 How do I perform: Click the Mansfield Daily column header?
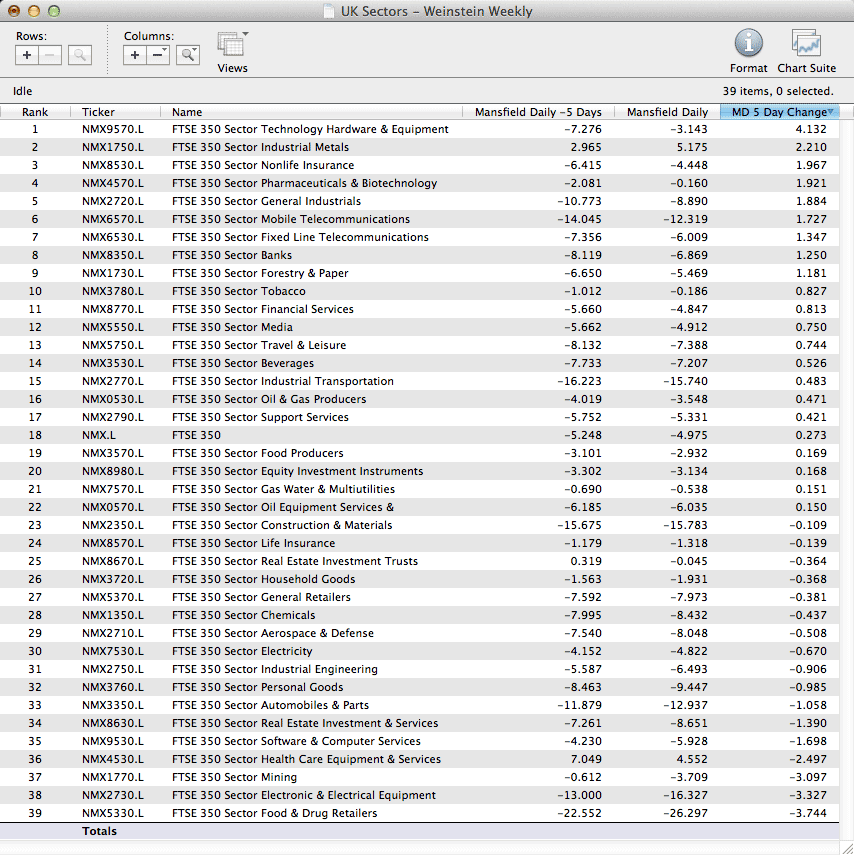click(x=666, y=112)
